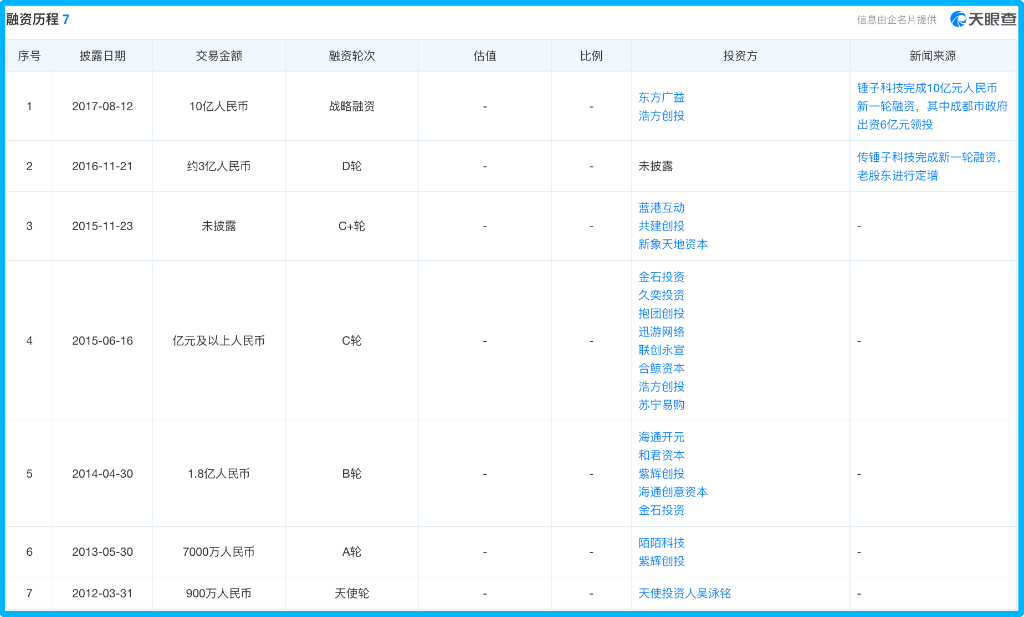Open investor link 蓝港互动
1024x617 pixels.
coord(661,208)
